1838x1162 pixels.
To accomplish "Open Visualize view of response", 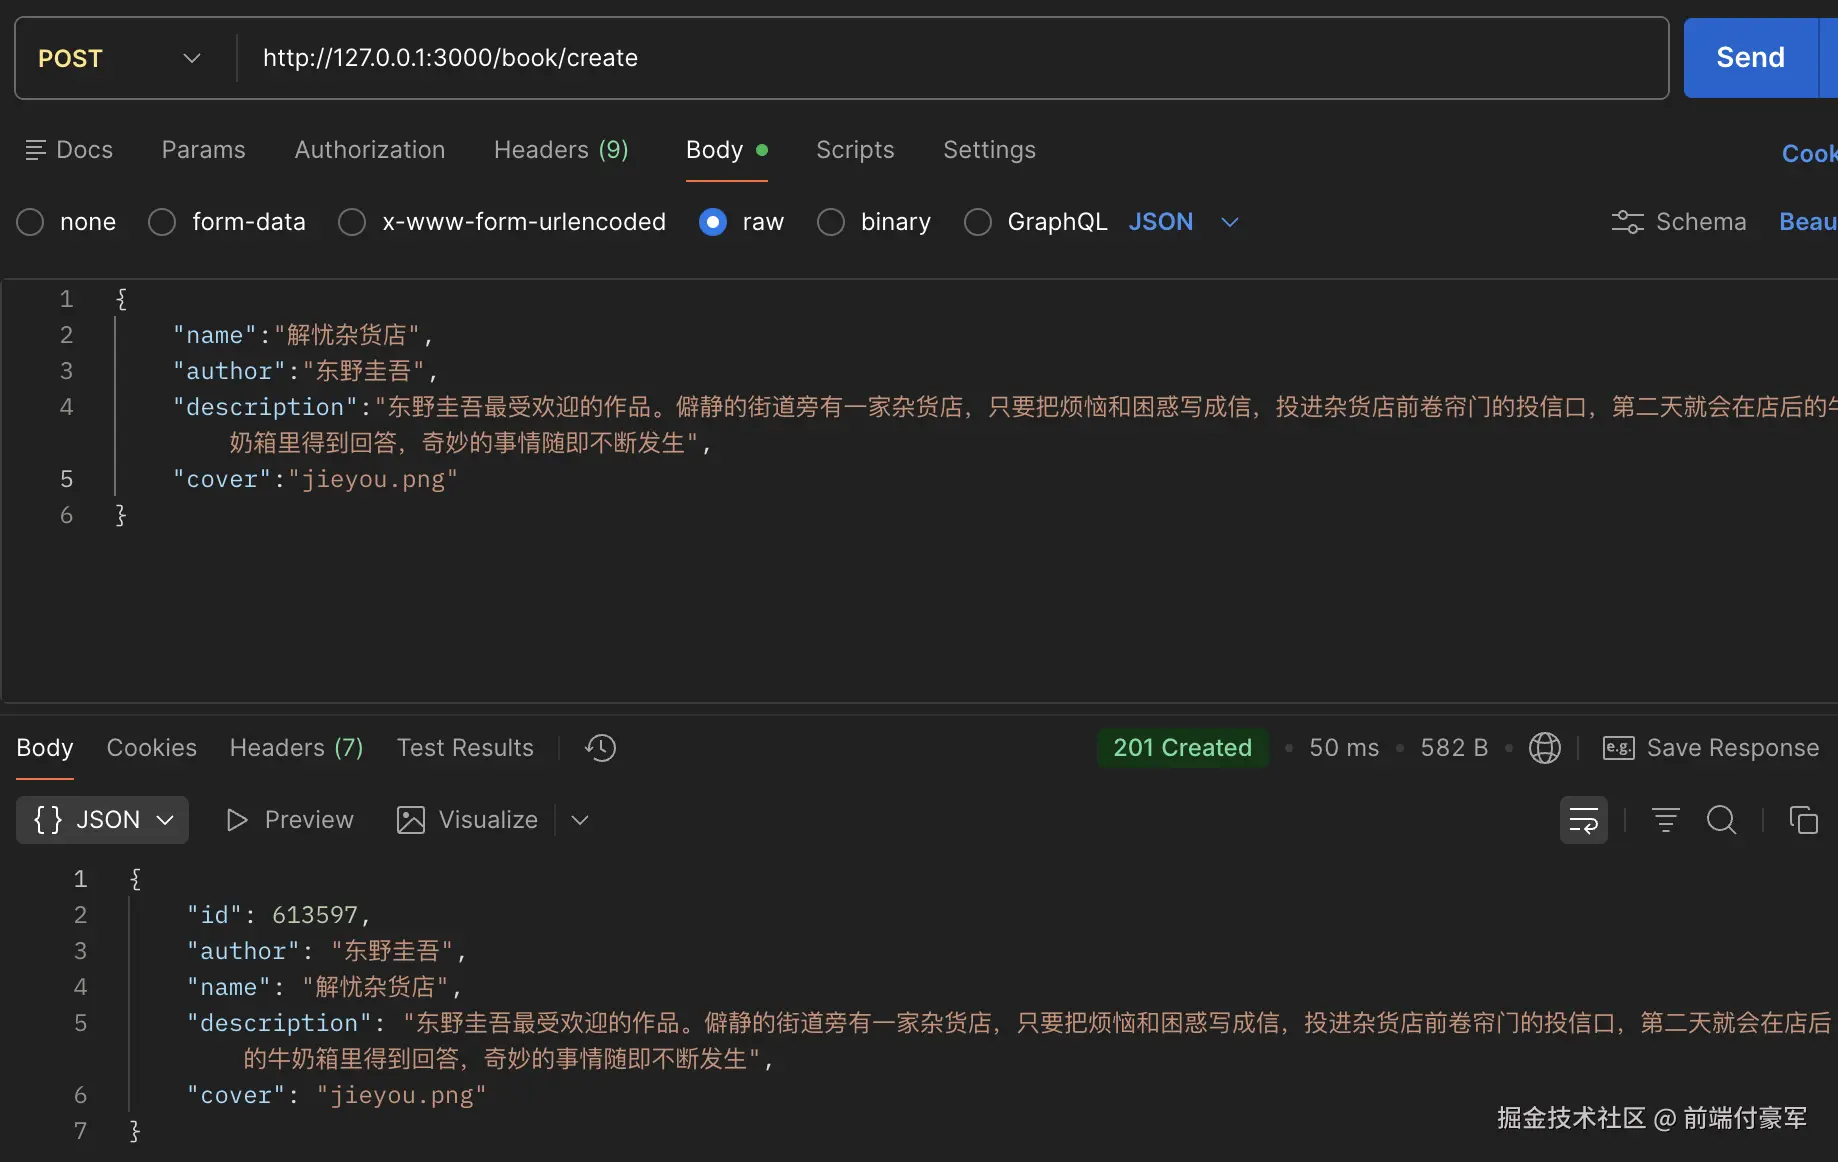I will tap(467, 820).
